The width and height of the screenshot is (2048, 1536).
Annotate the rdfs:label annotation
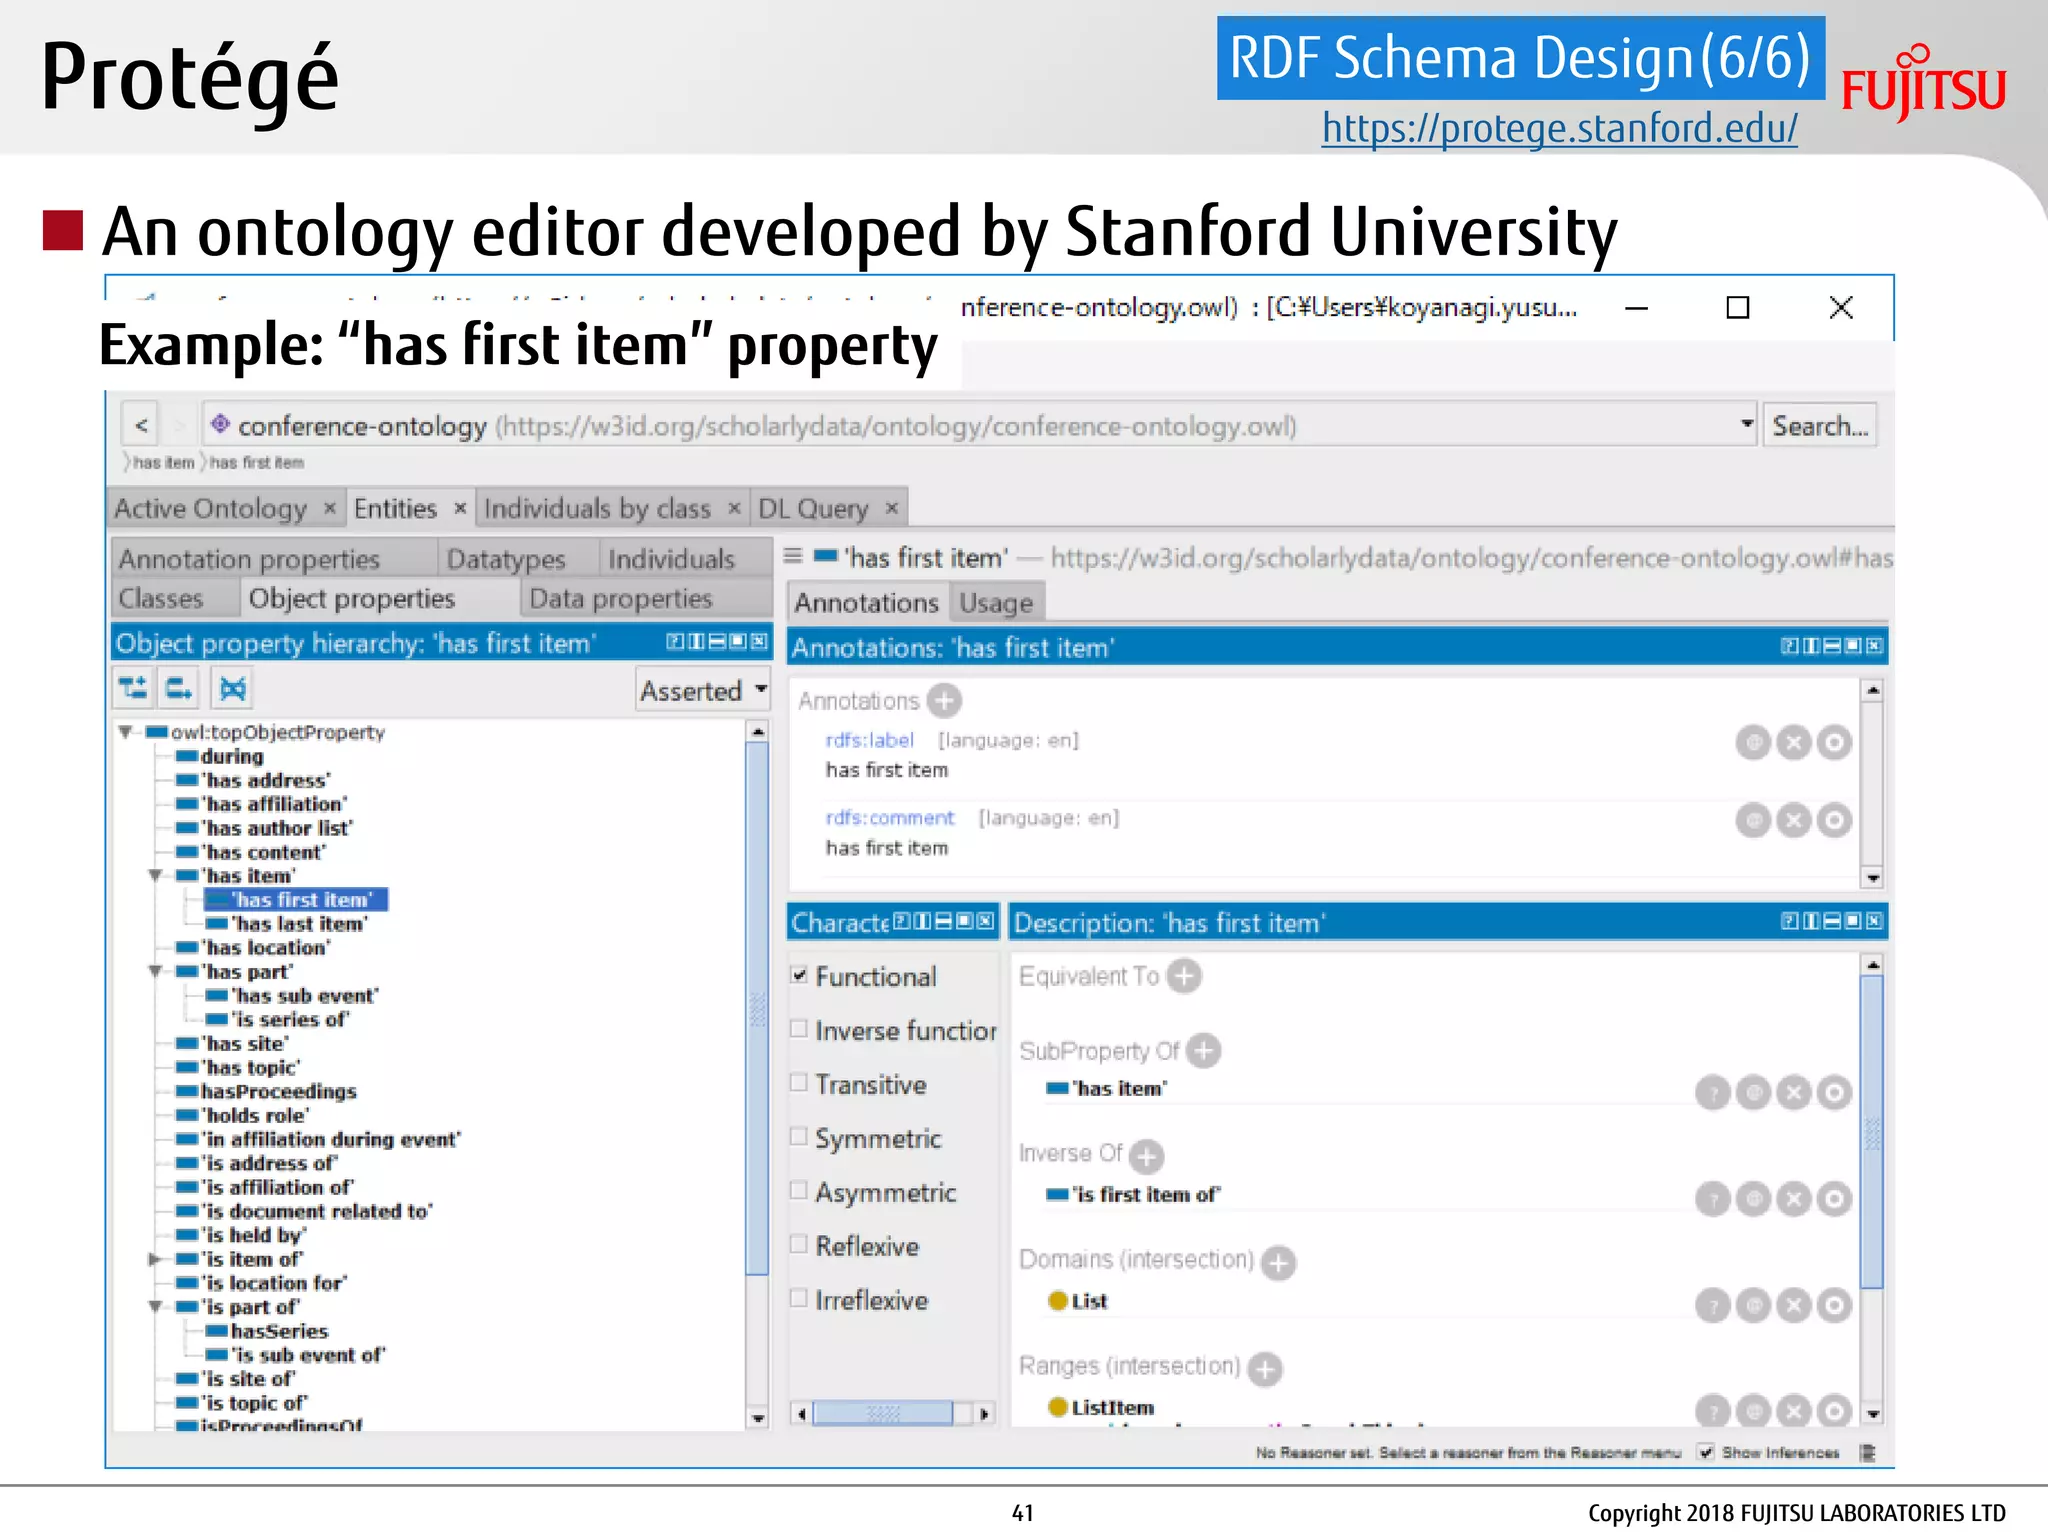[x=1753, y=742]
